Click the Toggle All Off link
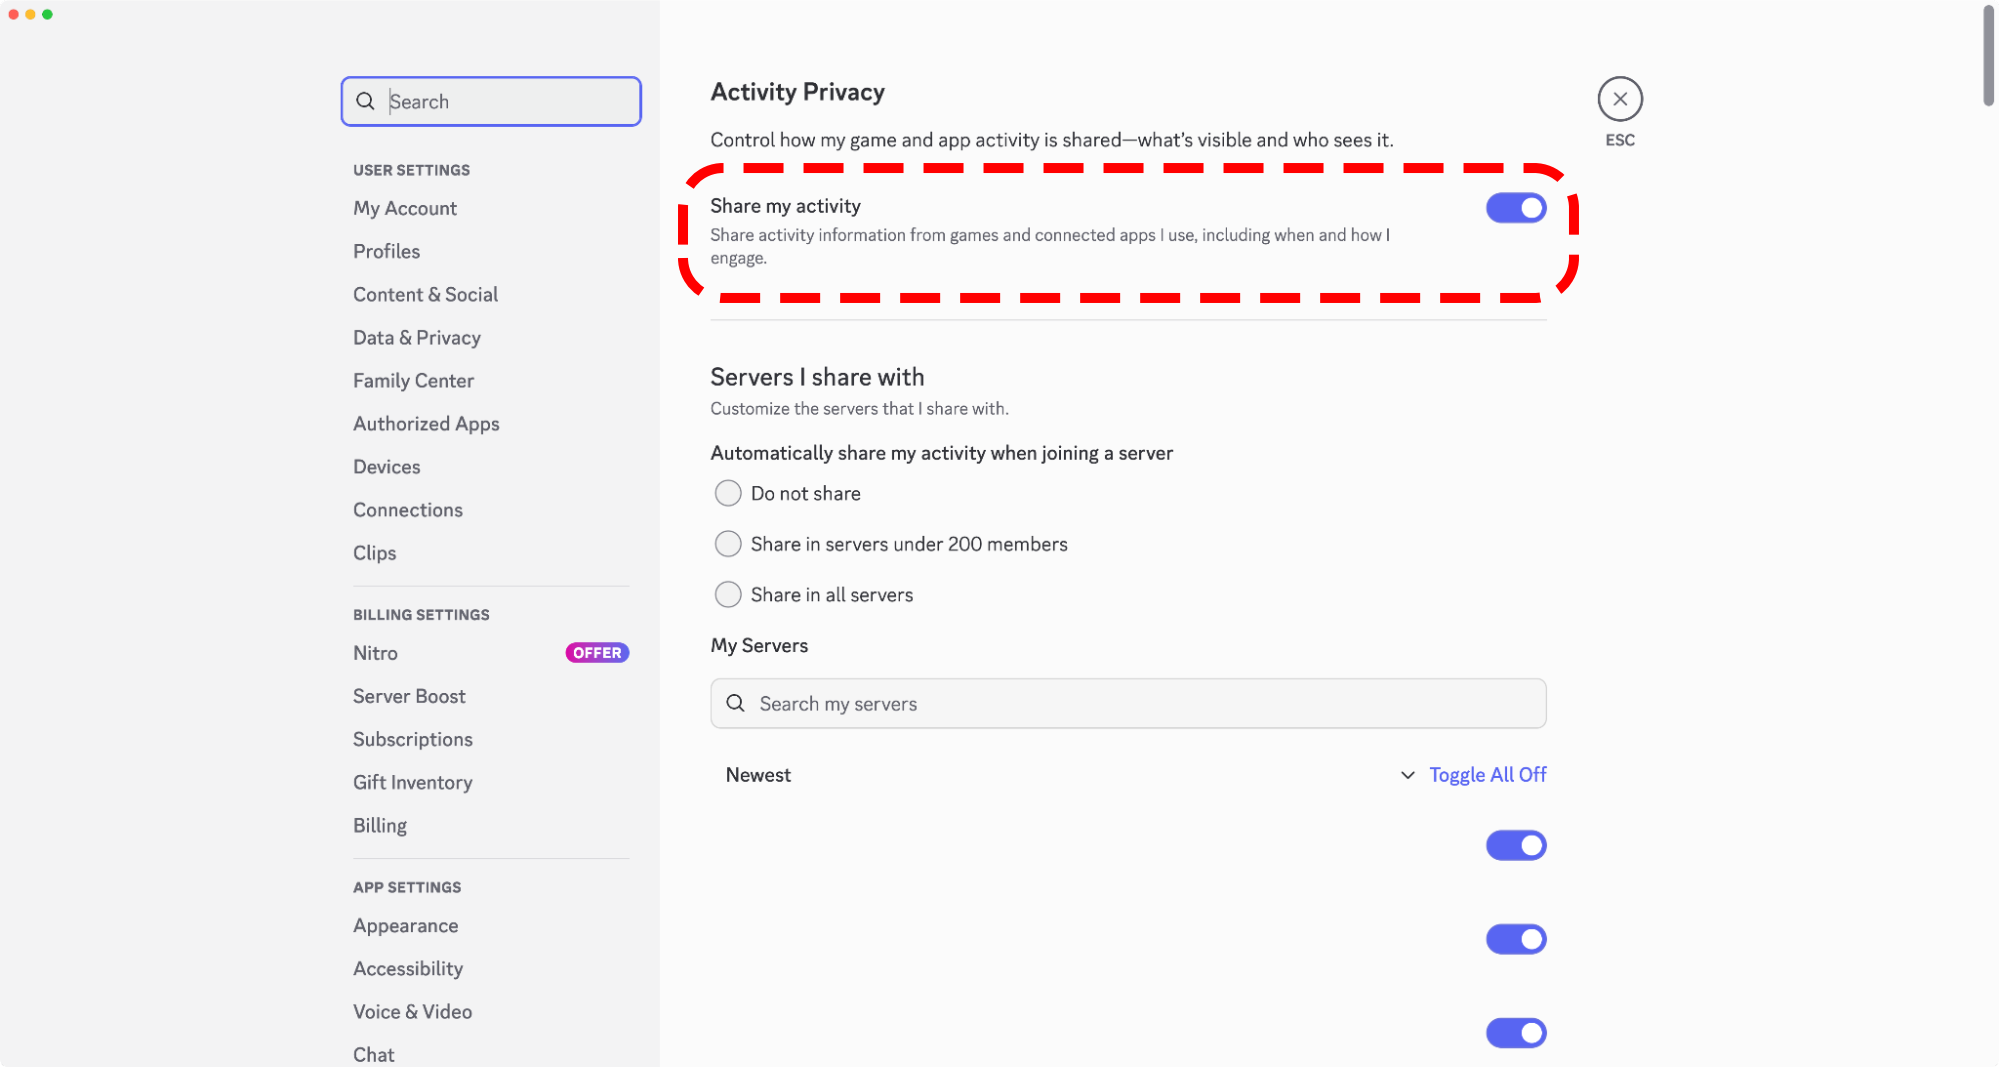 pyautogui.click(x=1487, y=774)
